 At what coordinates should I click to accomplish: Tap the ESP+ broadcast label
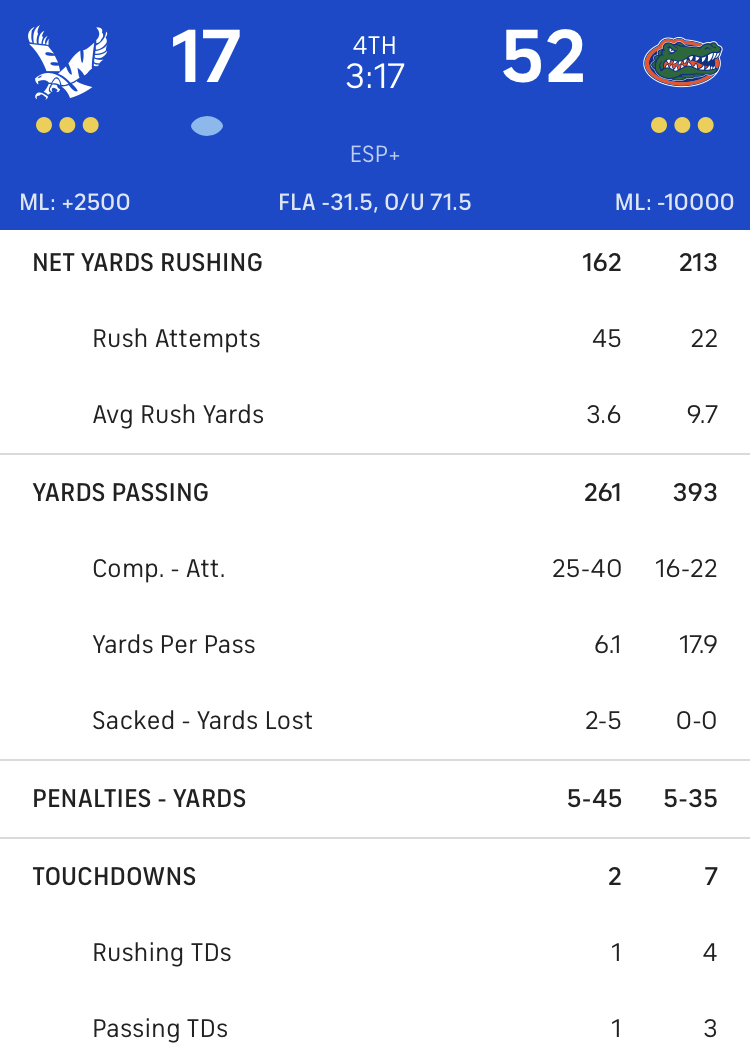pyautogui.click(x=375, y=155)
